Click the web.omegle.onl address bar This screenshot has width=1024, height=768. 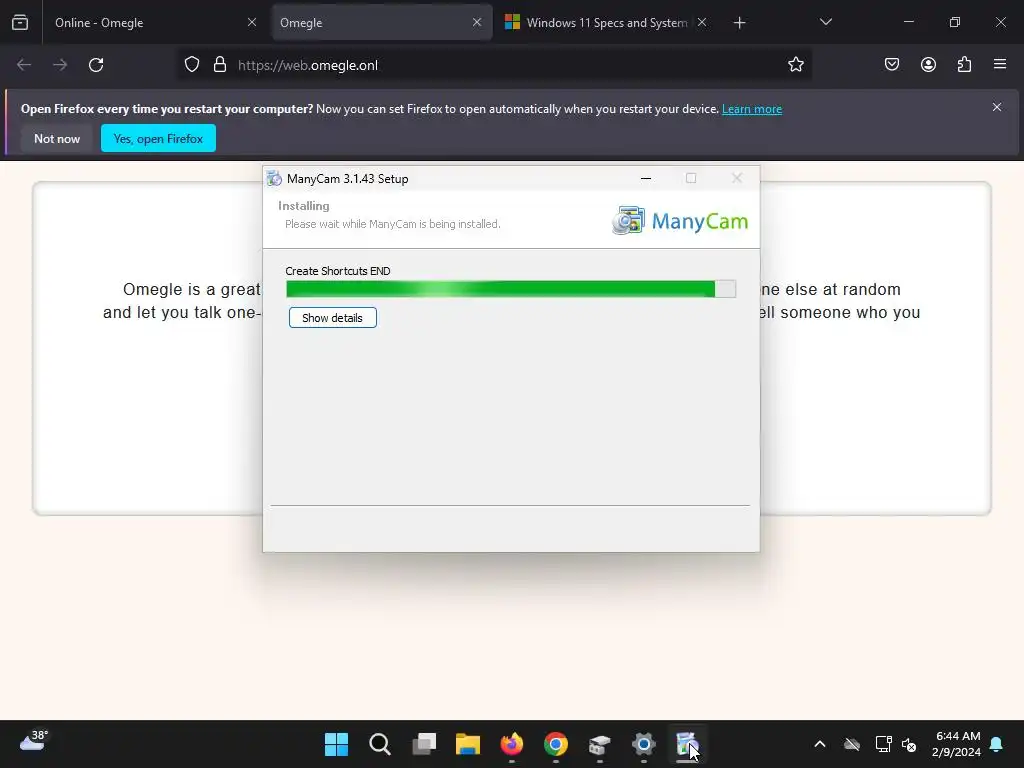coord(495,65)
